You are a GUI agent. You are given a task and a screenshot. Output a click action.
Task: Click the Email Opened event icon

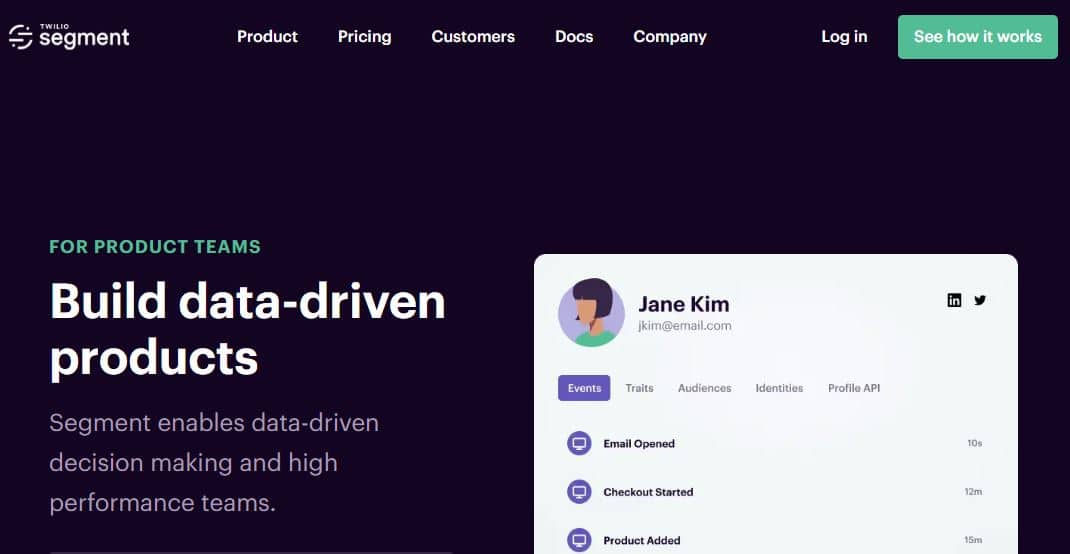tap(579, 443)
